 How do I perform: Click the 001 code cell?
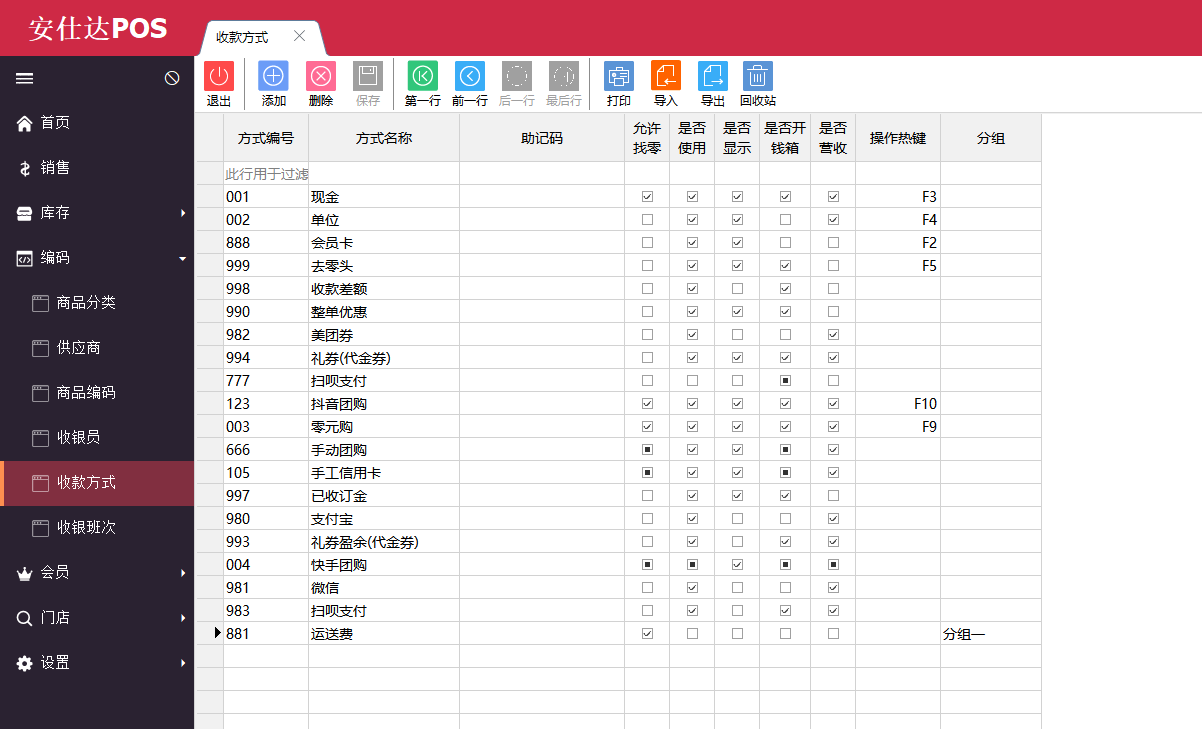[266, 196]
